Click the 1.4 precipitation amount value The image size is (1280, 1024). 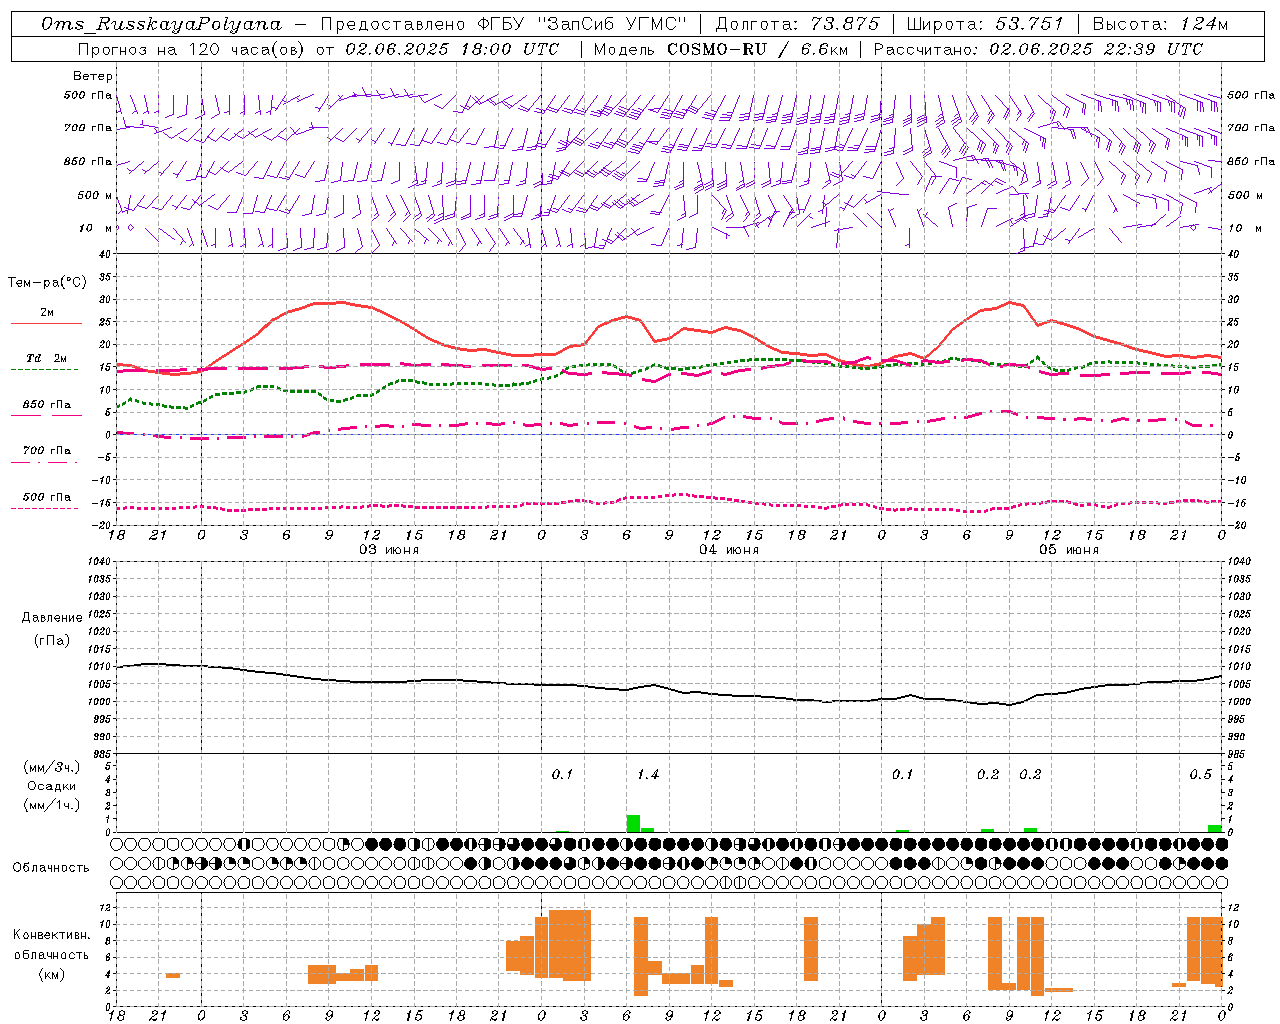[647, 774]
